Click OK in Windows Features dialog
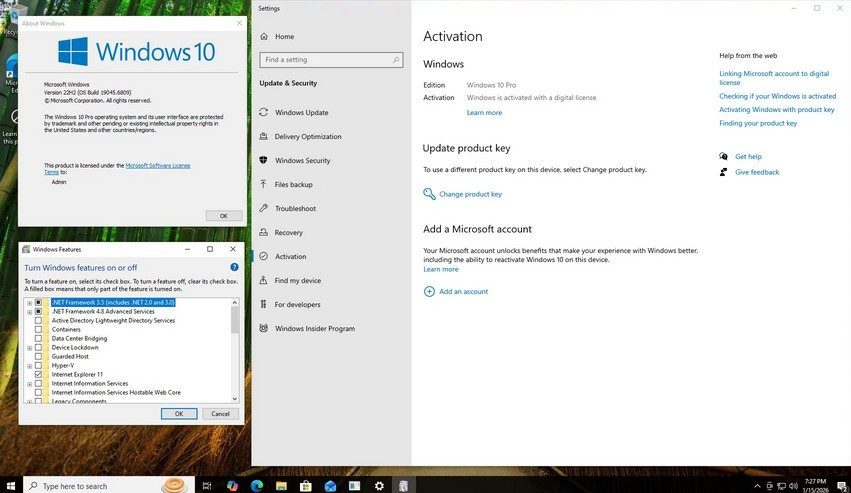The image size is (851, 493). (x=179, y=414)
